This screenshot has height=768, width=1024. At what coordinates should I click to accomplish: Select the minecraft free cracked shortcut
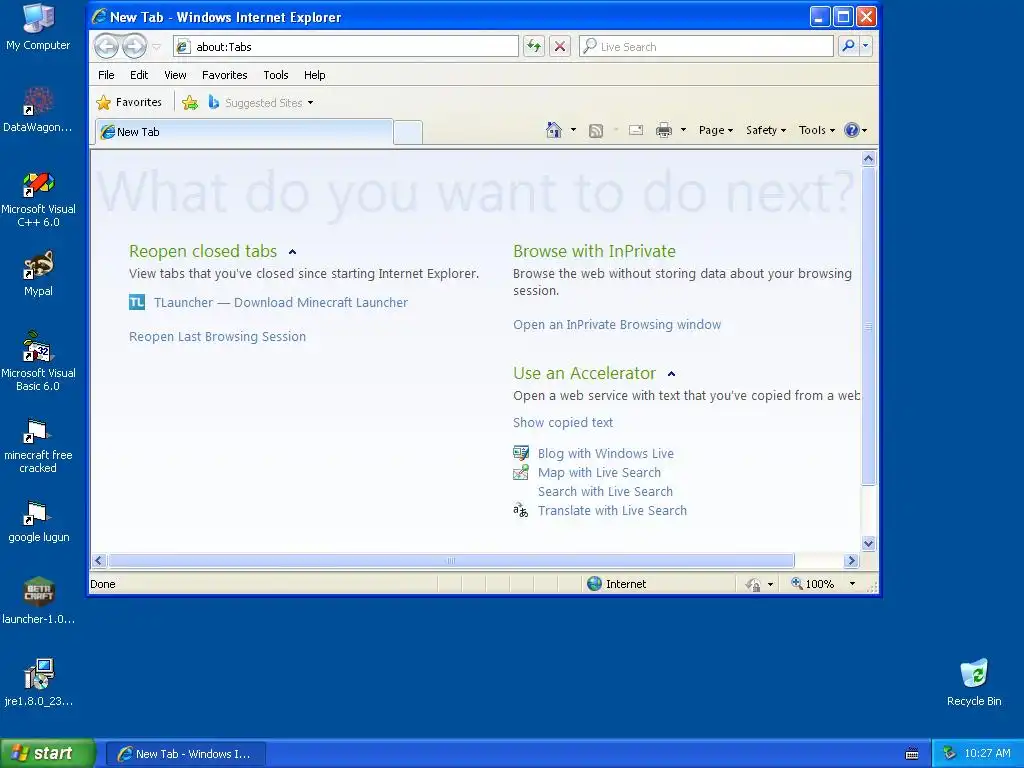38,446
